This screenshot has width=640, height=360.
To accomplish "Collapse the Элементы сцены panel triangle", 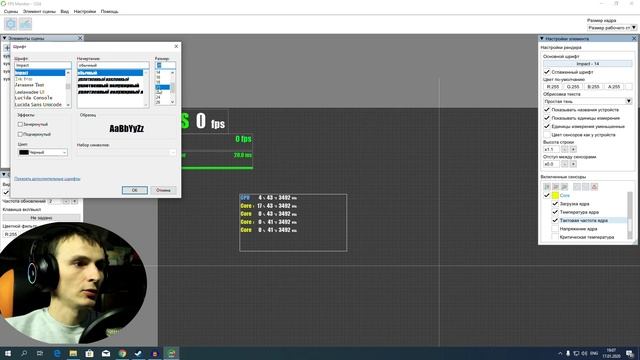I will (x=4, y=38).
